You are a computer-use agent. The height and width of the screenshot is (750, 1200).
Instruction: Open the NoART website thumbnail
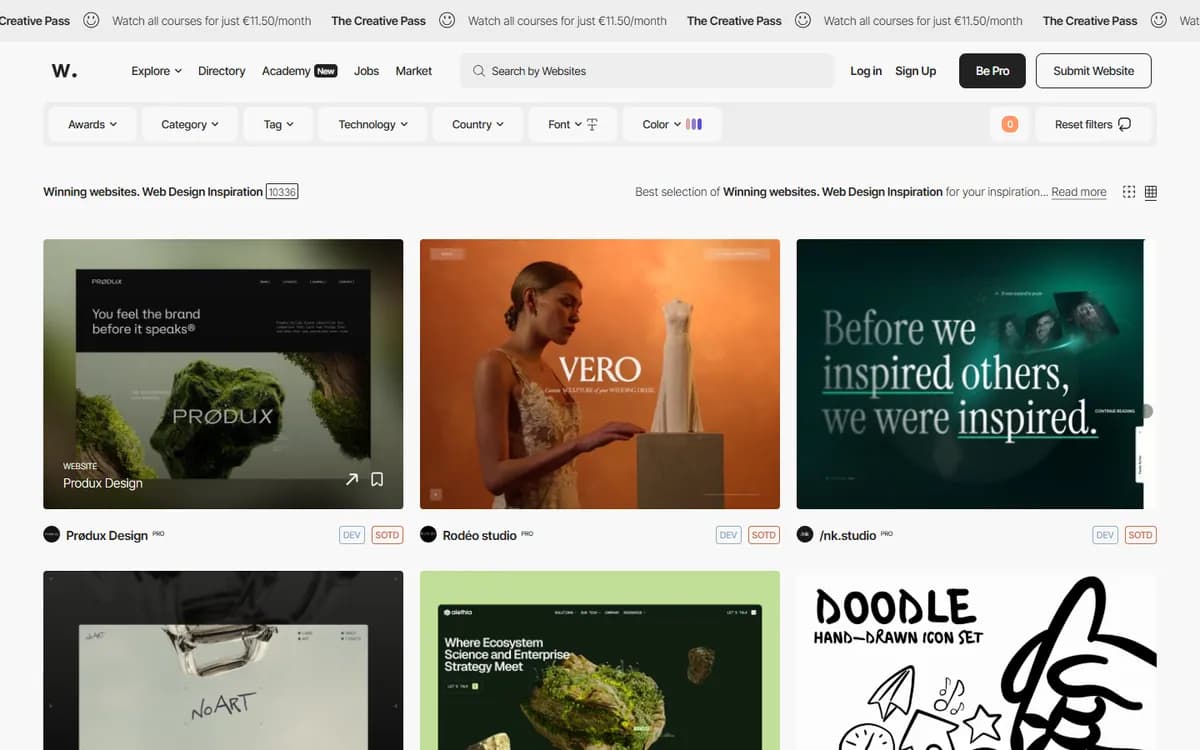tap(224, 660)
